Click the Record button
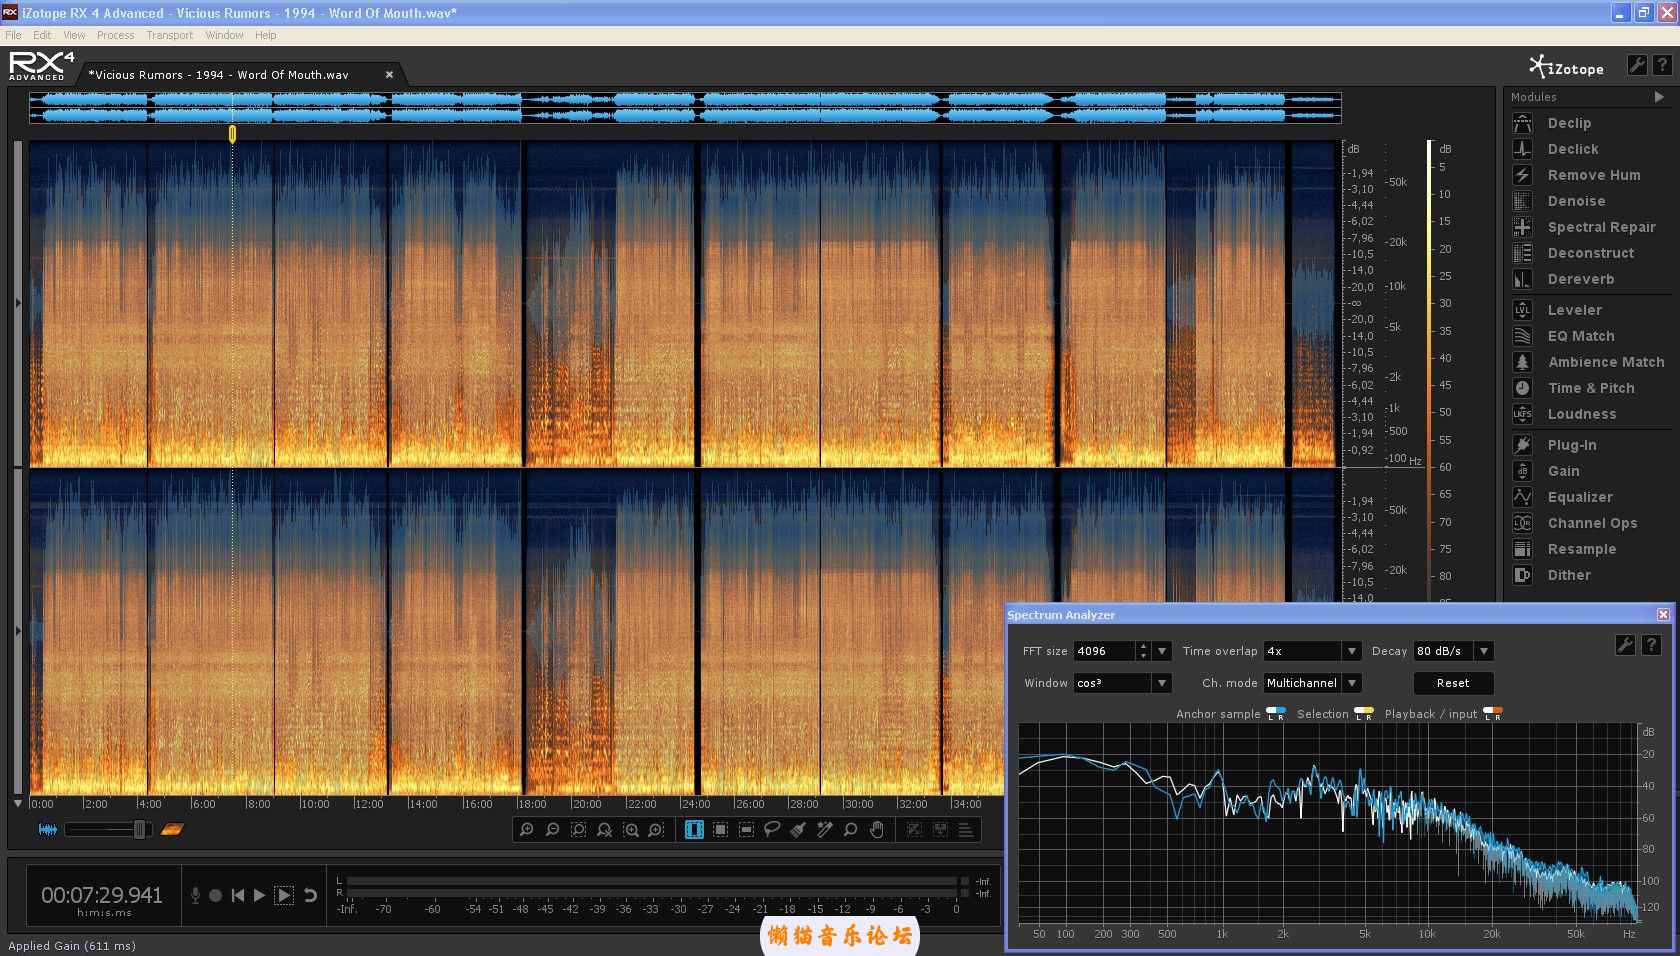The width and height of the screenshot is (1680, 956). (215, 895)
